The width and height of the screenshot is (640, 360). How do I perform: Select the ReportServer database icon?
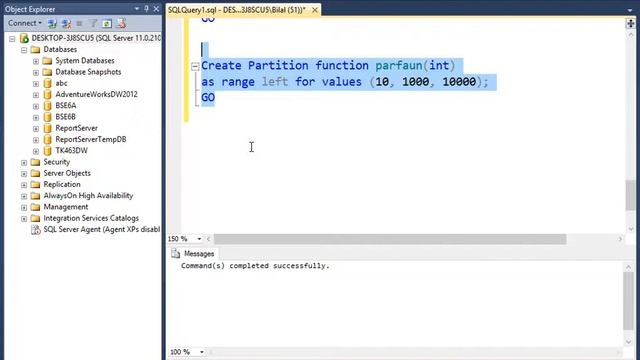tap(47, 128)
